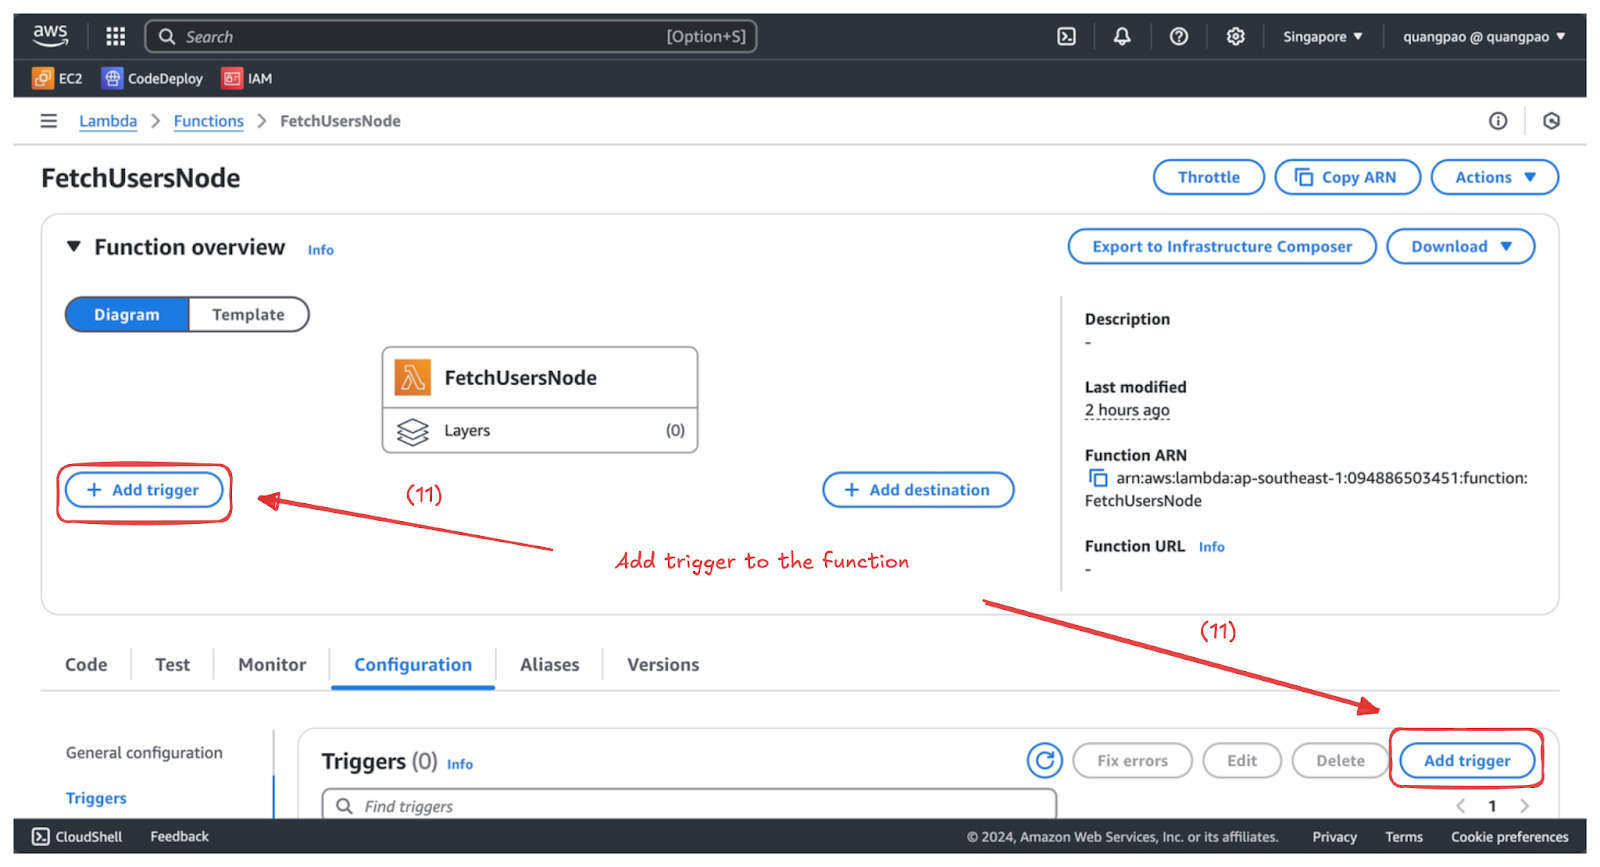Viewport: 1600px width, 867px height.
Task: Click the Layers stack icon in diagram
Action: (413, 431)
